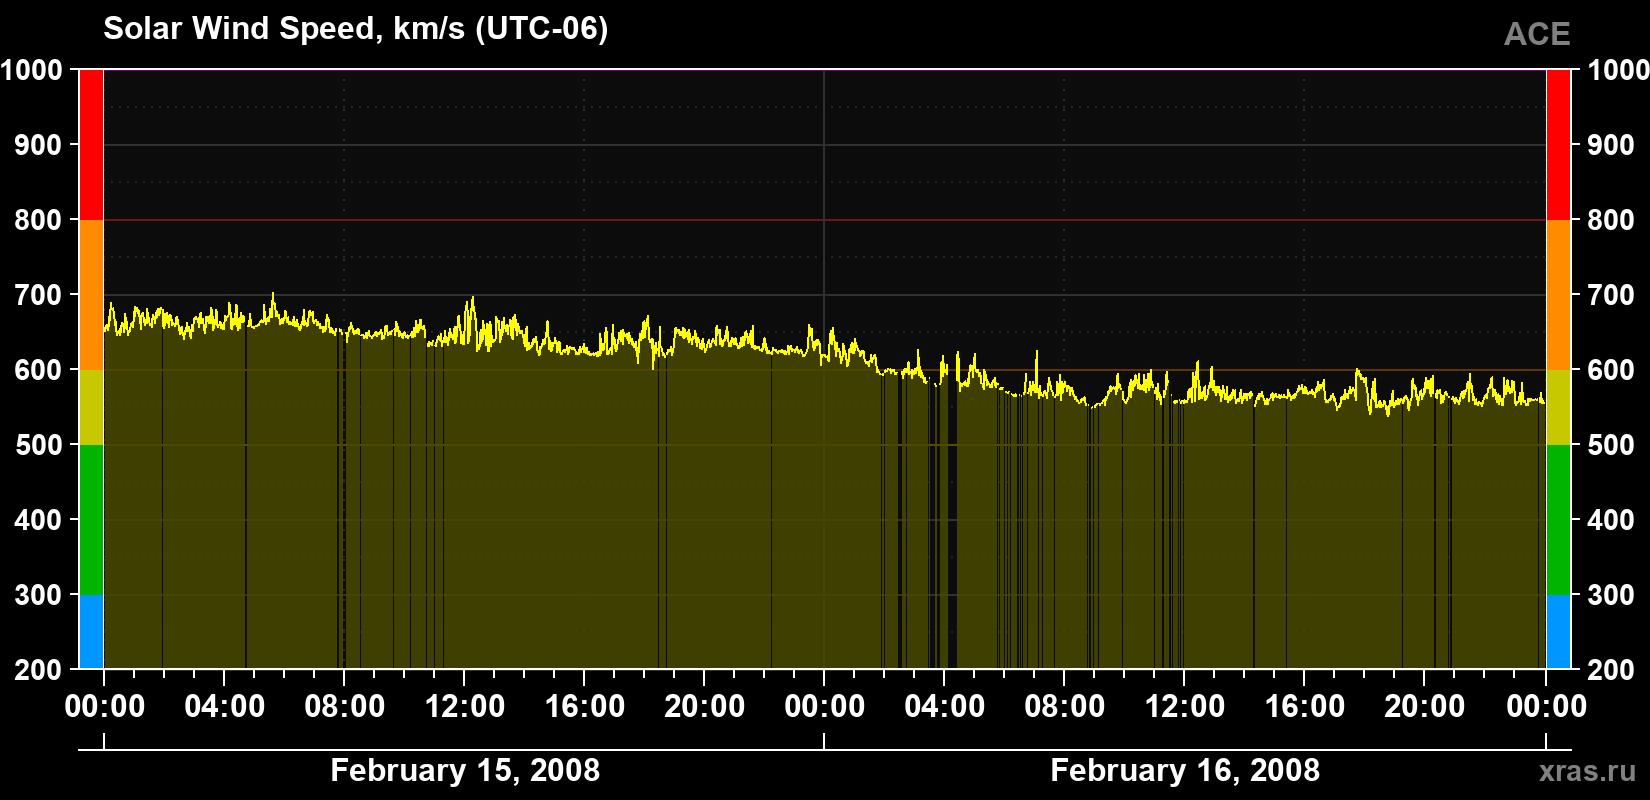Click the 700 value on the right axis
The height and width of the screenshot is (800, 1650).
pyautogui.click(x=1611, y=295)
